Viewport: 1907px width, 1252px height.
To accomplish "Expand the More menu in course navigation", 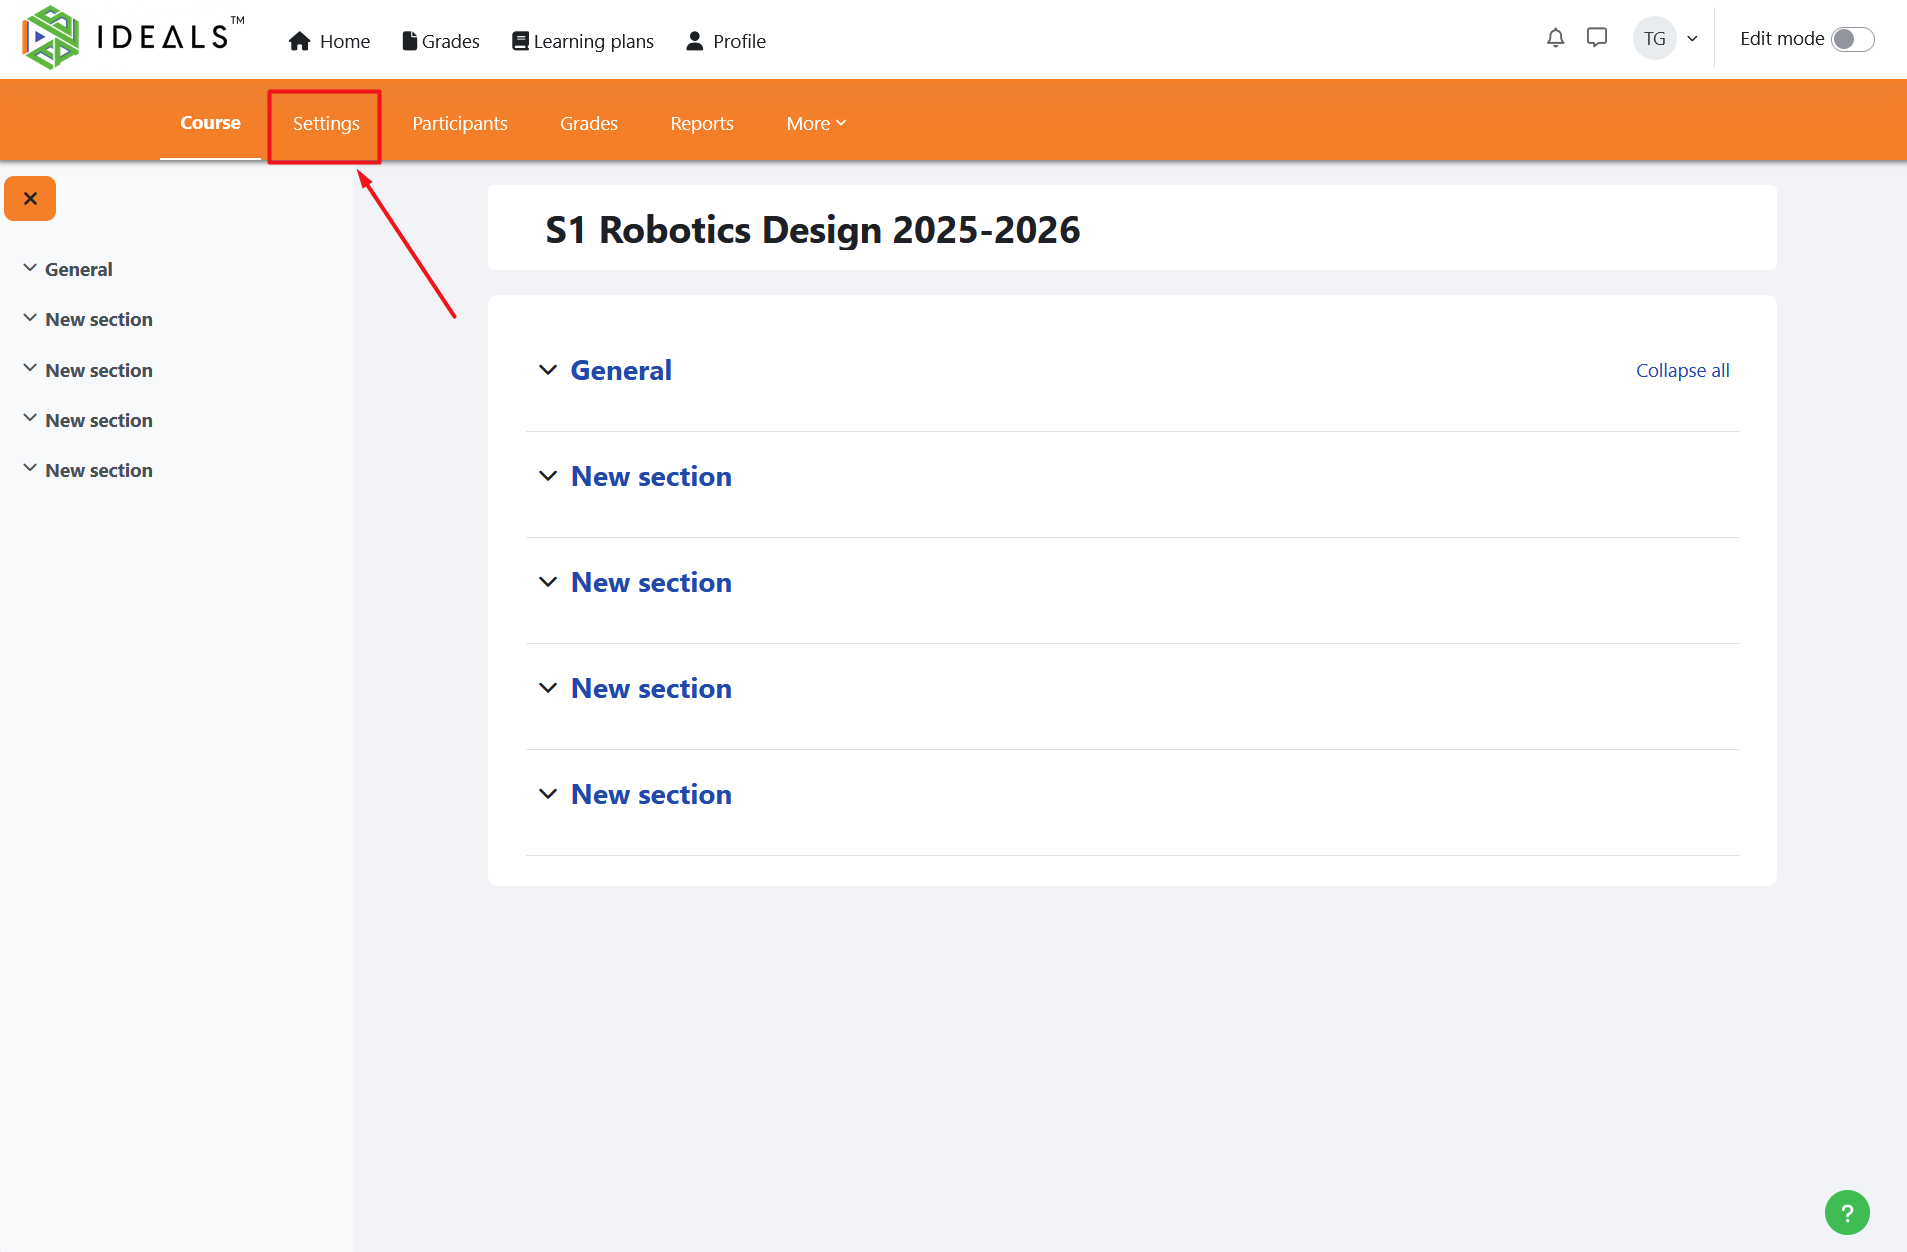I will coord(816,123).
